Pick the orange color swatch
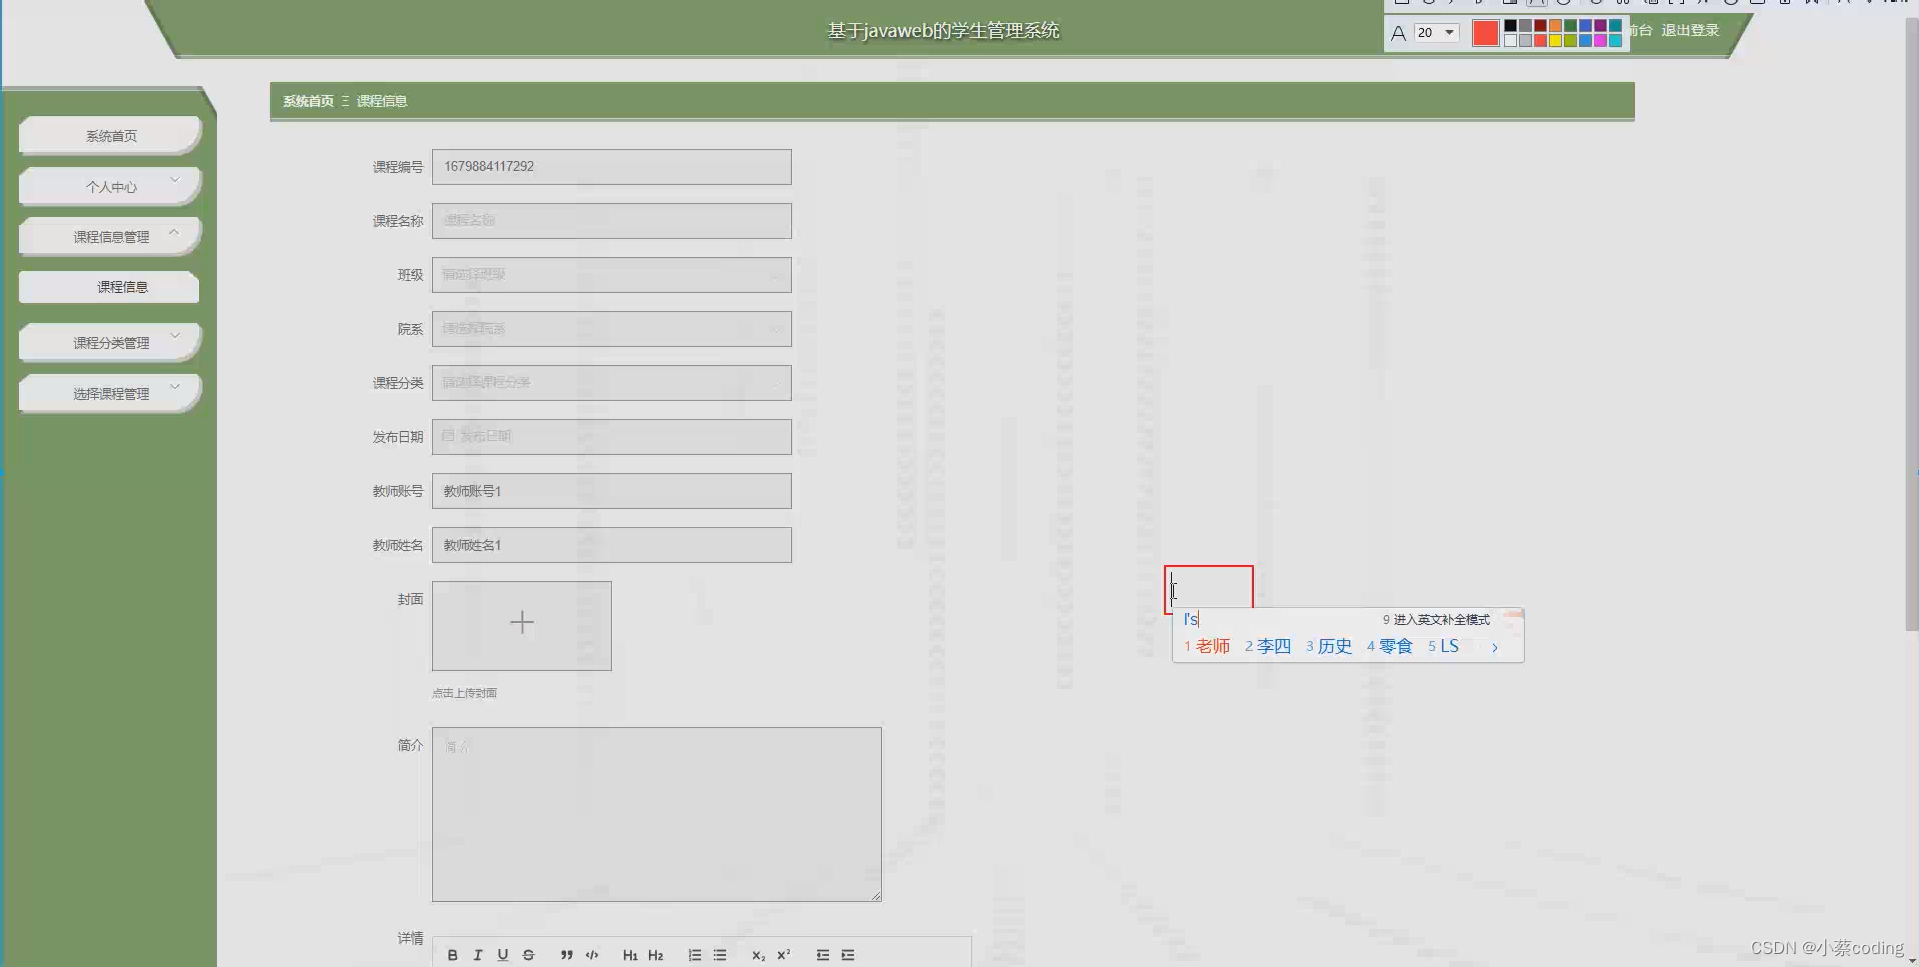The height and width of the screenshot is (967, 1919). [1555, 25]
